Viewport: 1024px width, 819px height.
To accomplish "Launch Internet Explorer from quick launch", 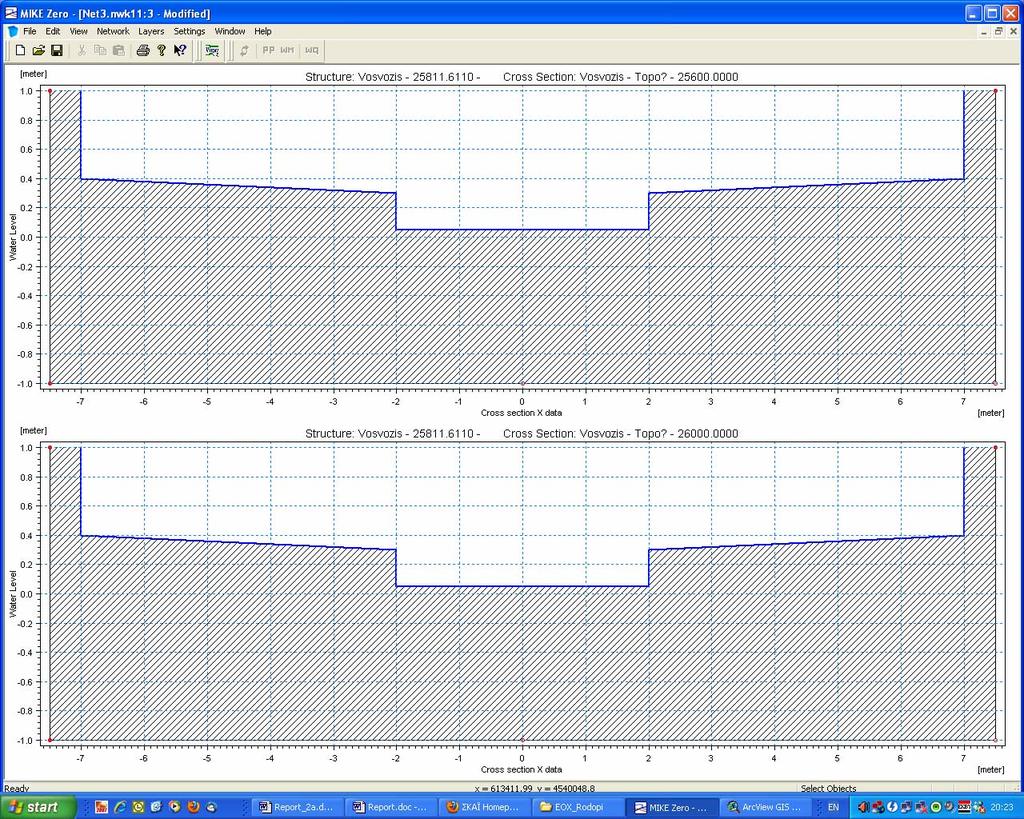I will tap(120, 807).
